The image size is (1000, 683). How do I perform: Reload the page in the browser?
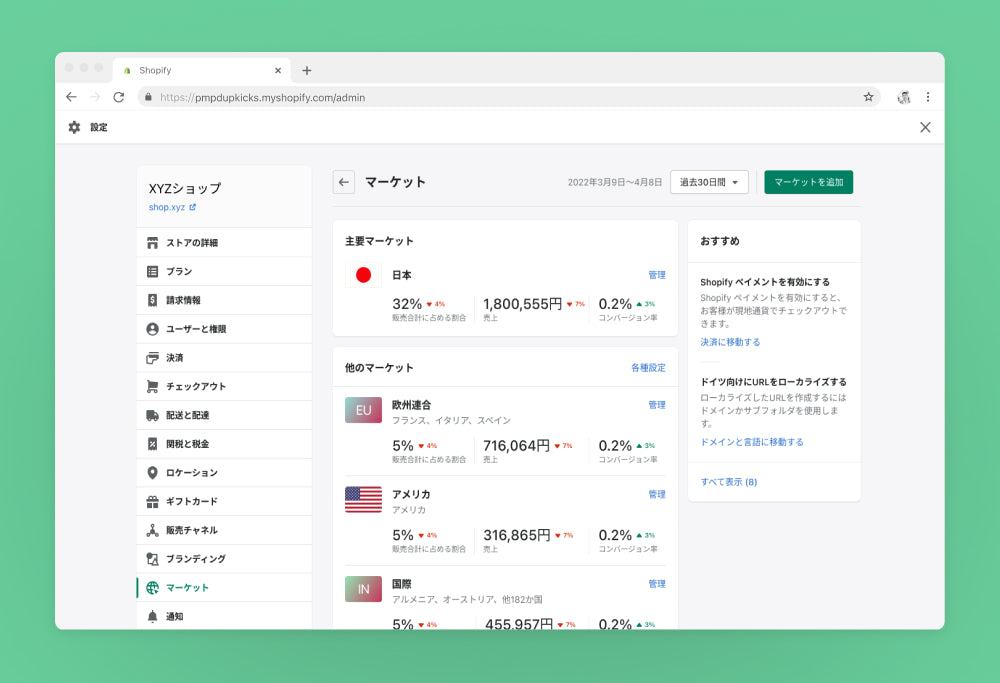pos(118,97)
